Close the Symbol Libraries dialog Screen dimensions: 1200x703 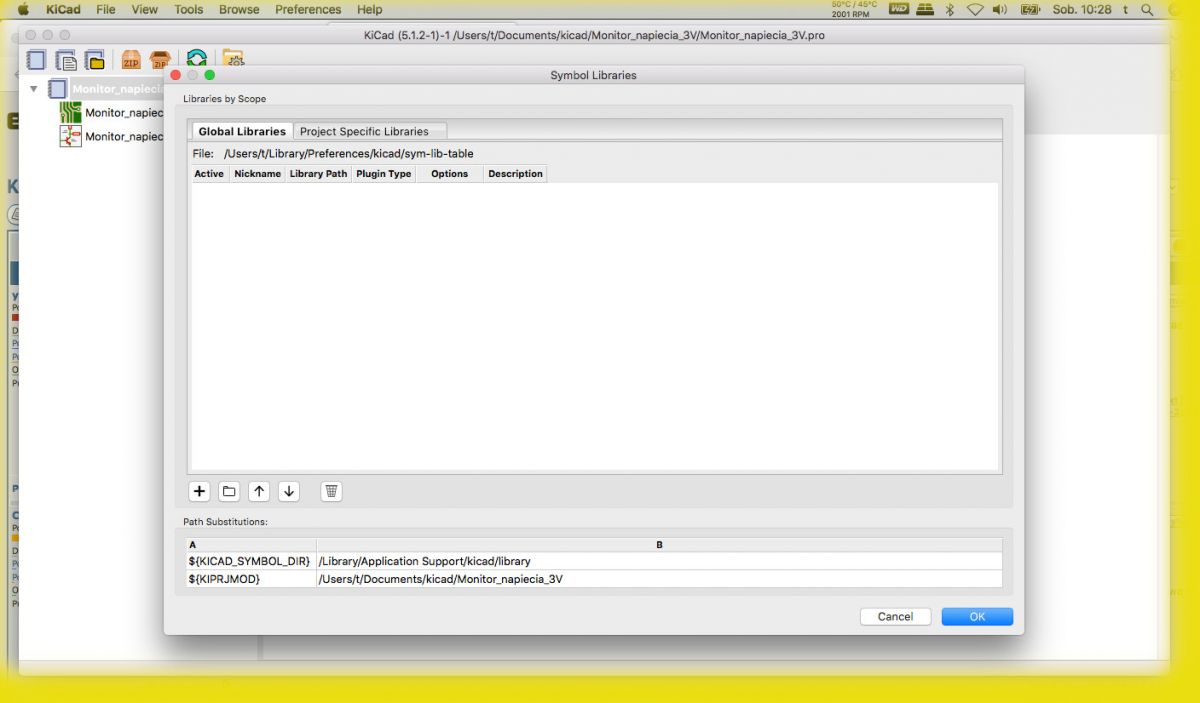pyautogui.click(x=176, y=75)
